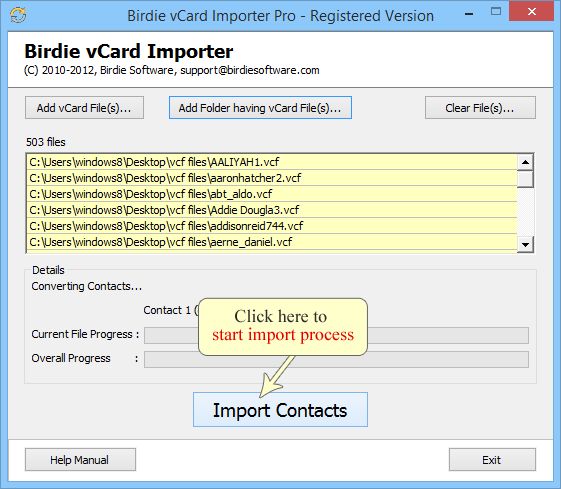Open the Help Manual
Image resolution: width=561 pixels, height=489 pixels.
(80, 460)
